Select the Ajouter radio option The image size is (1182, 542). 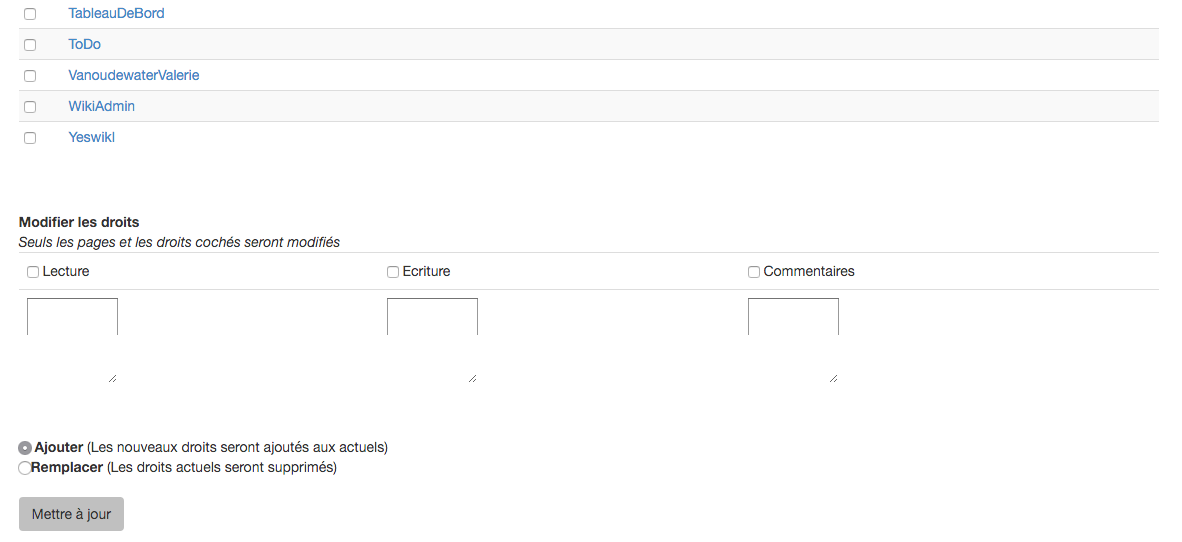click(x=25, y=448)
